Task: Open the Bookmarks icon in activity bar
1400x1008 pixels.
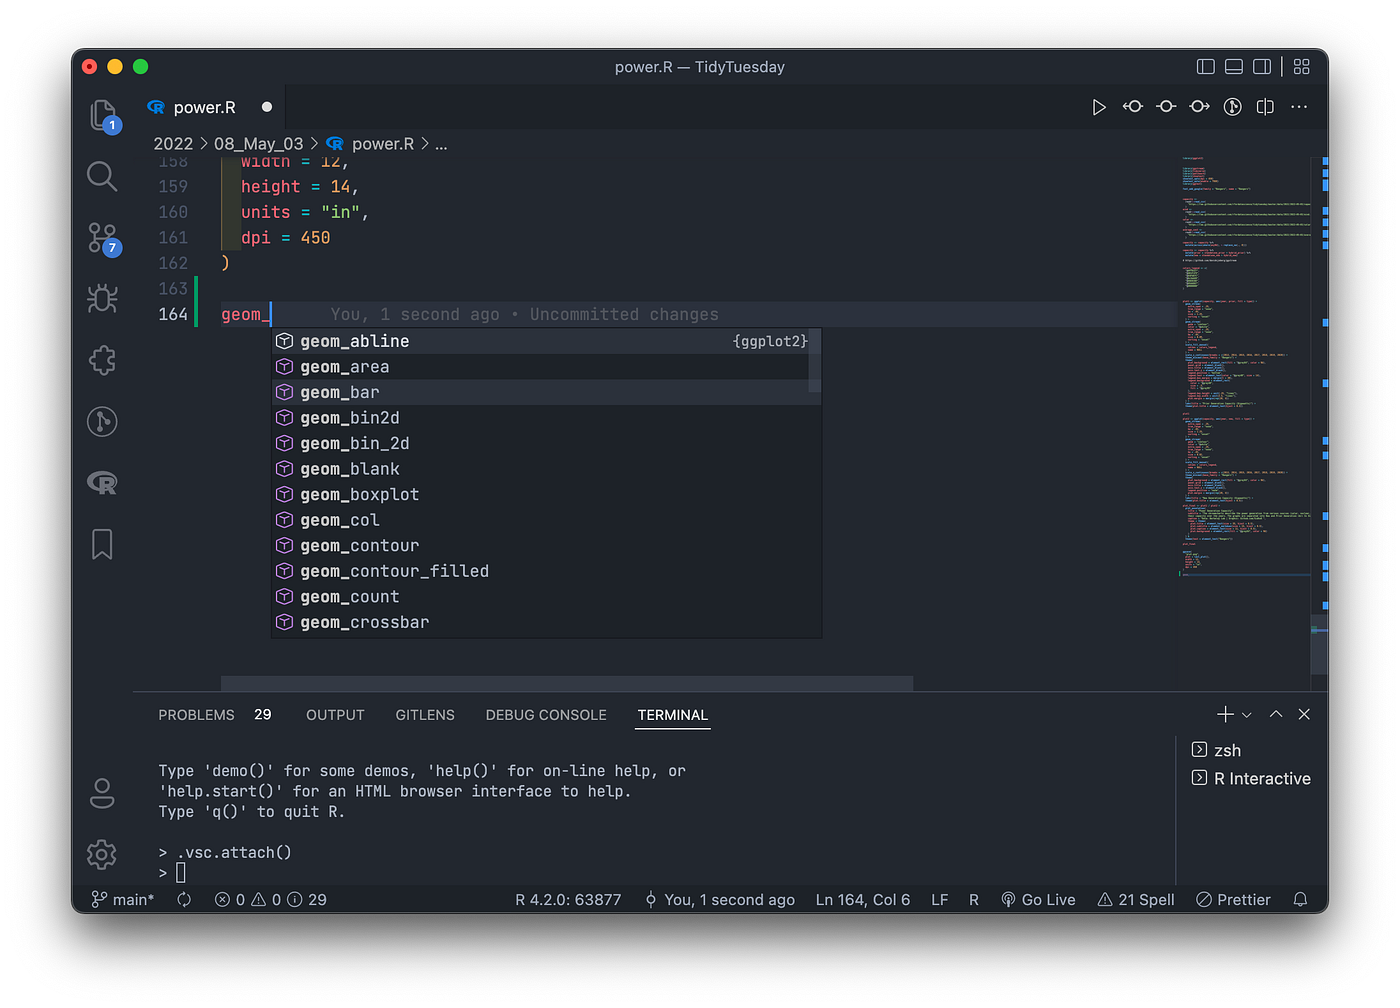Action: (x=102, y=545)
